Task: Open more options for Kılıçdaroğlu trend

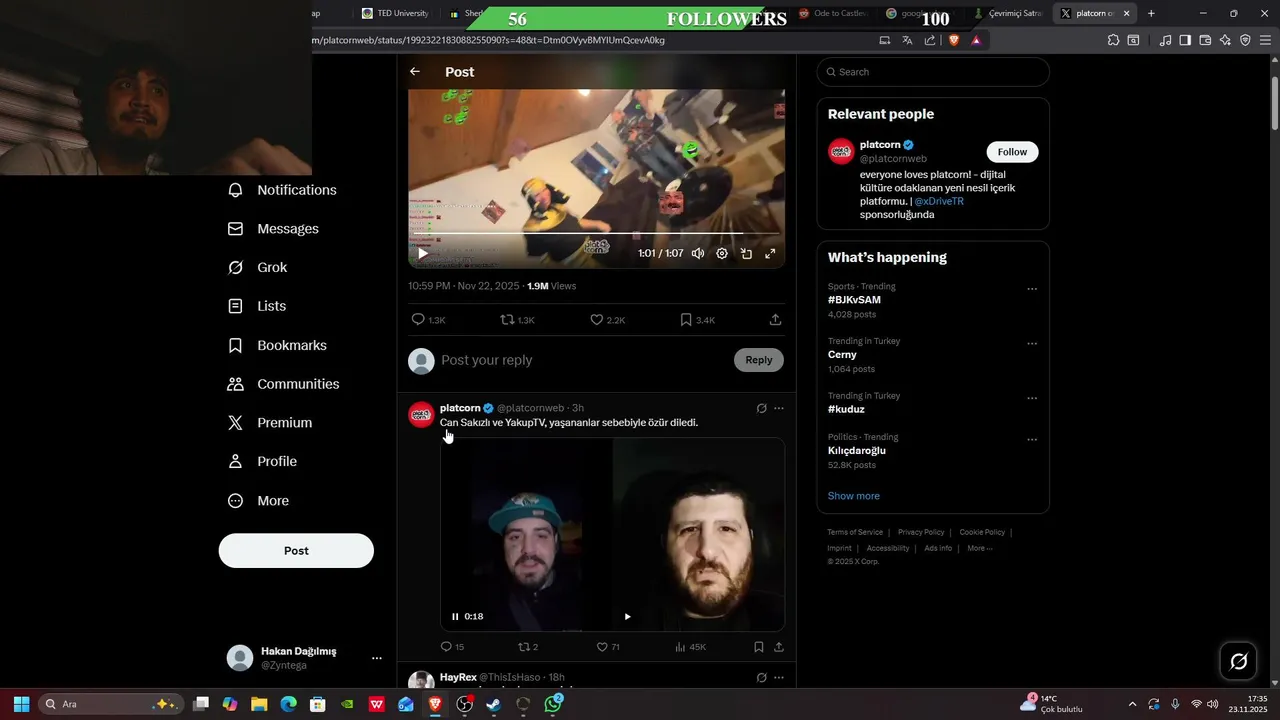Action: tap(1032, 440)
